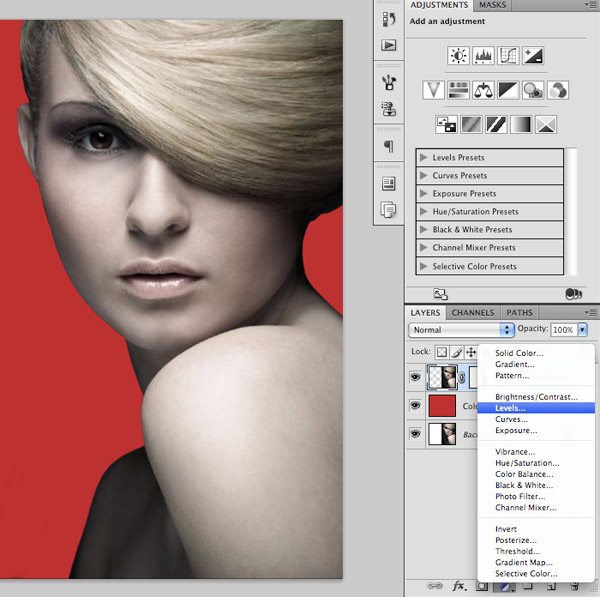Toggle visibility of the red color fill layer
This screenshot has height=597, width=600.
pos(415,405)
